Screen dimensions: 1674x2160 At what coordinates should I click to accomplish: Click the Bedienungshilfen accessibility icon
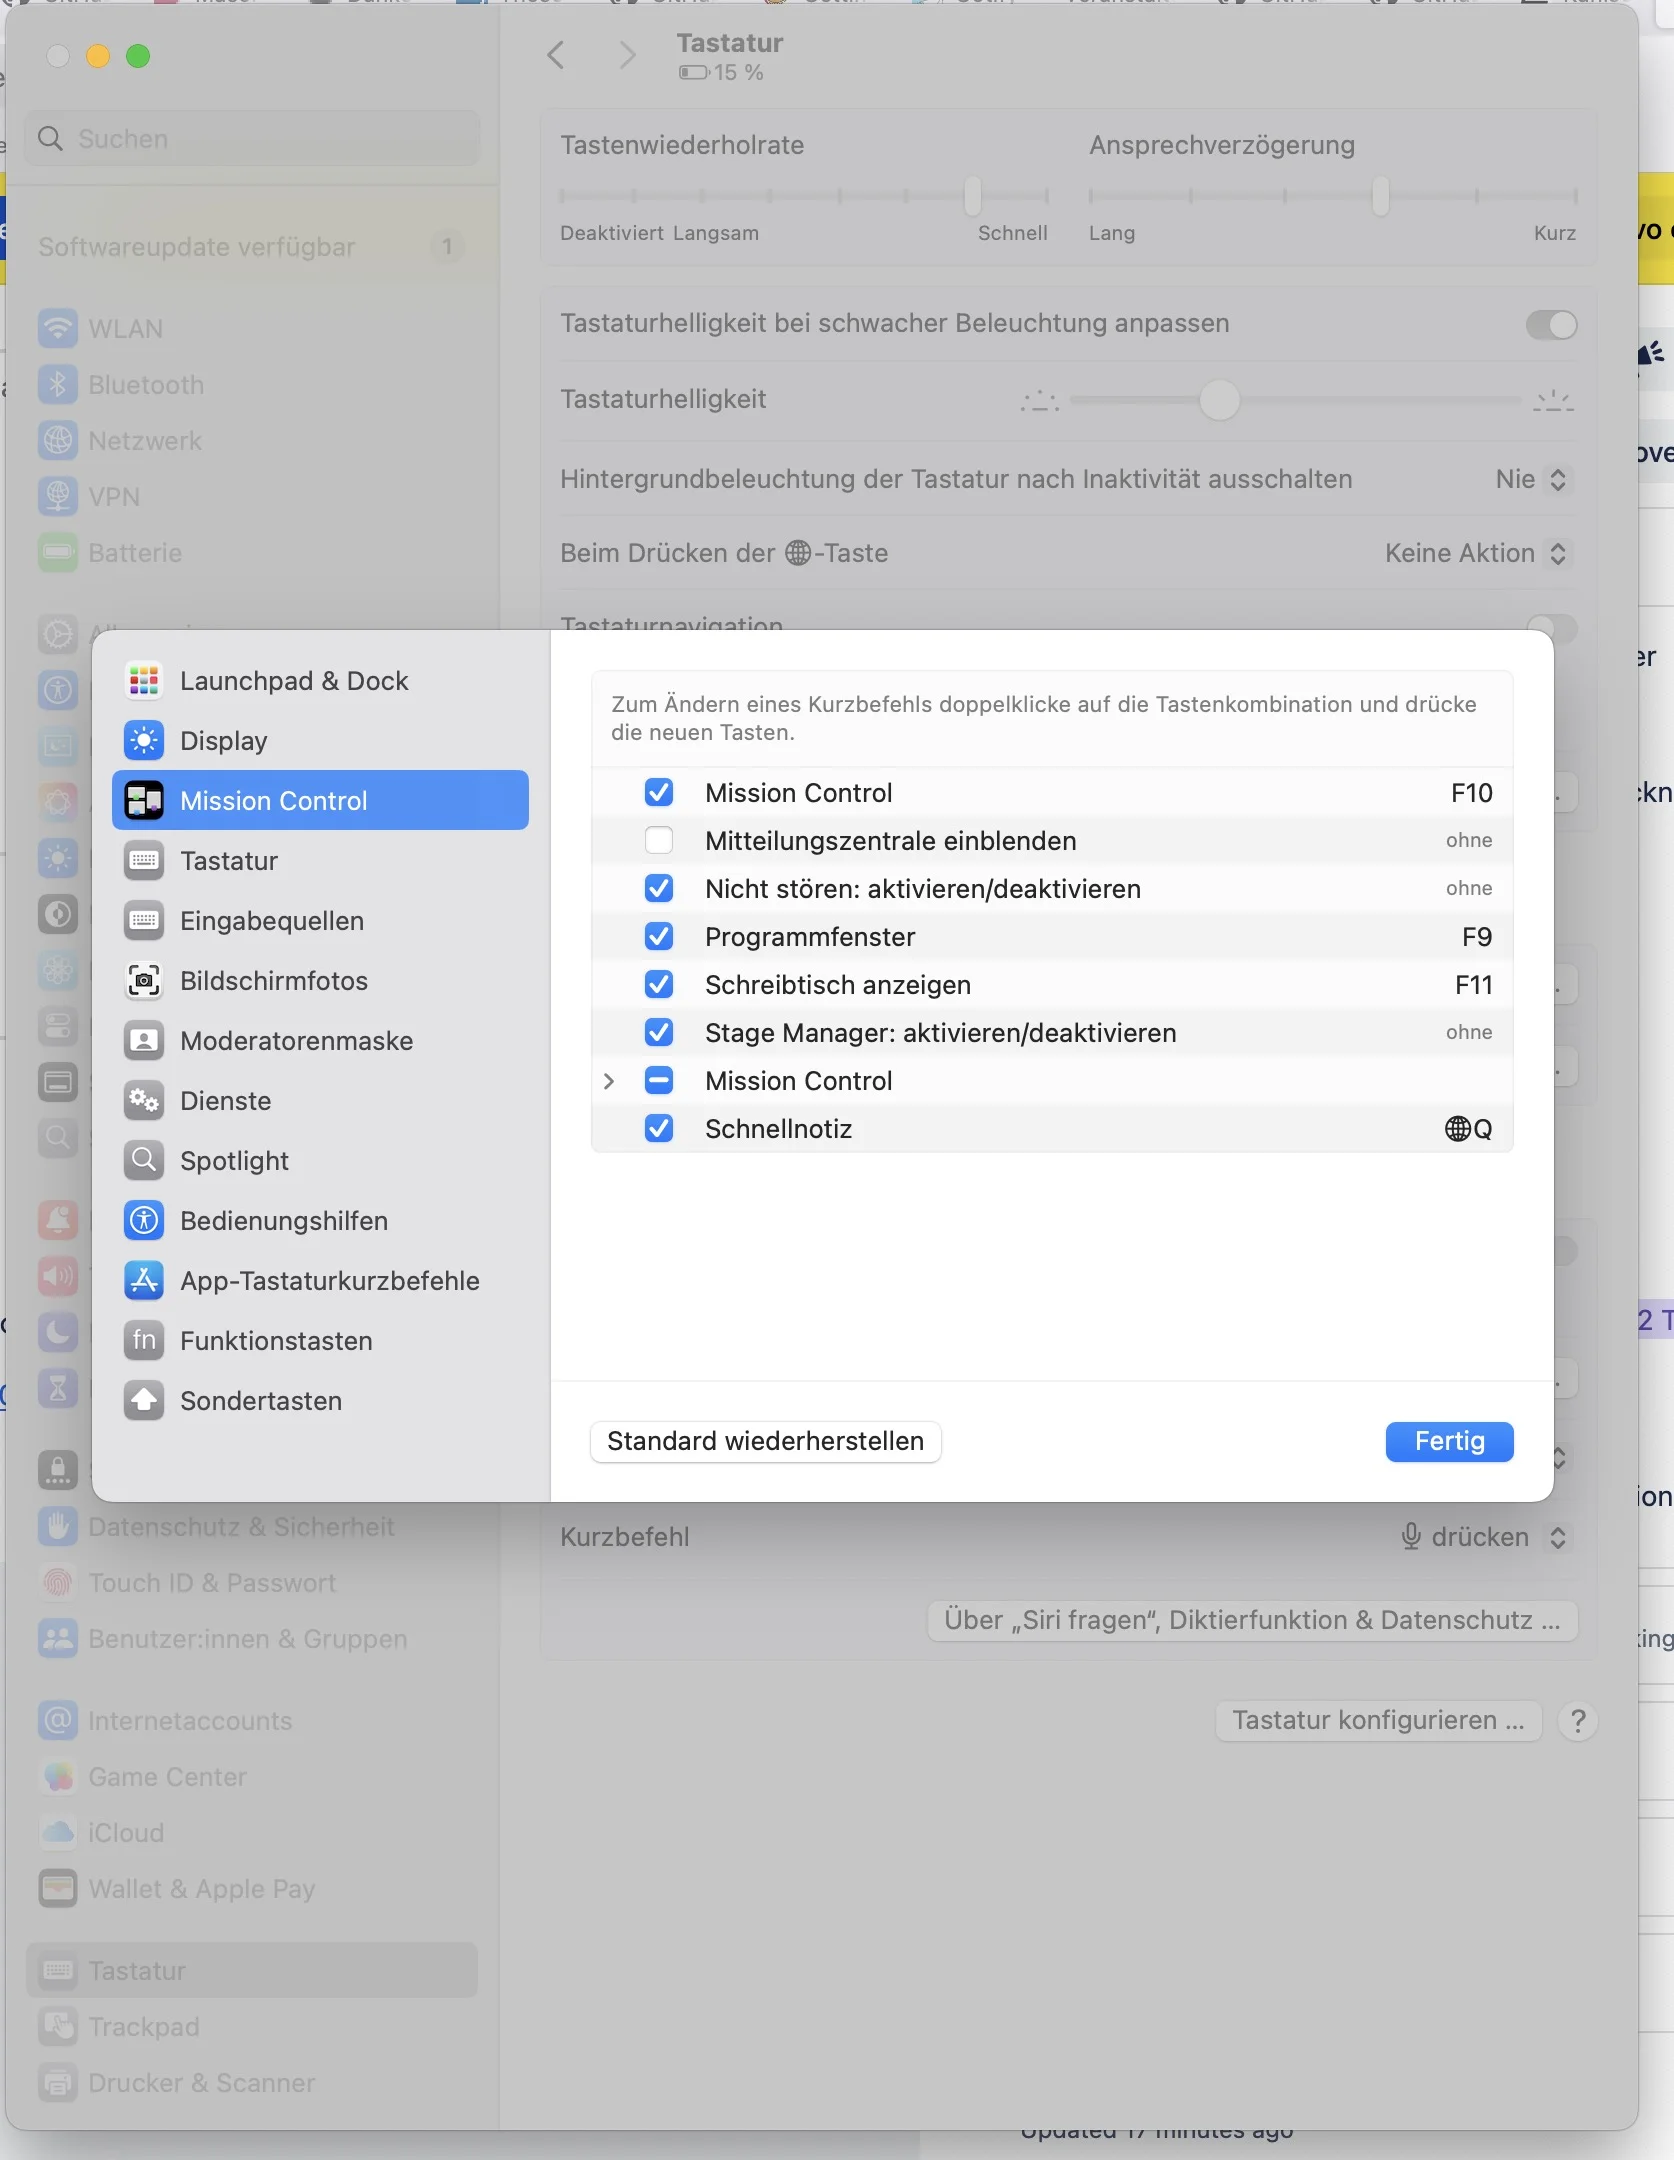[144, 1221]
